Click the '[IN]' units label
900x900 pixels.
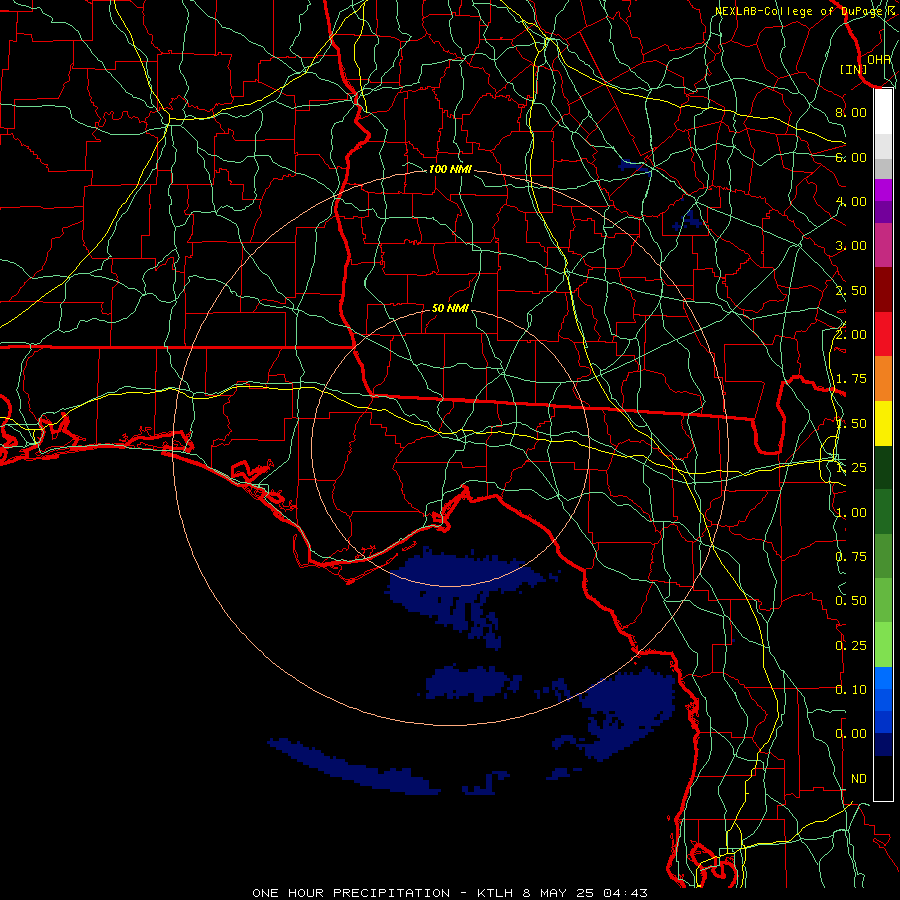click(854, 69)
